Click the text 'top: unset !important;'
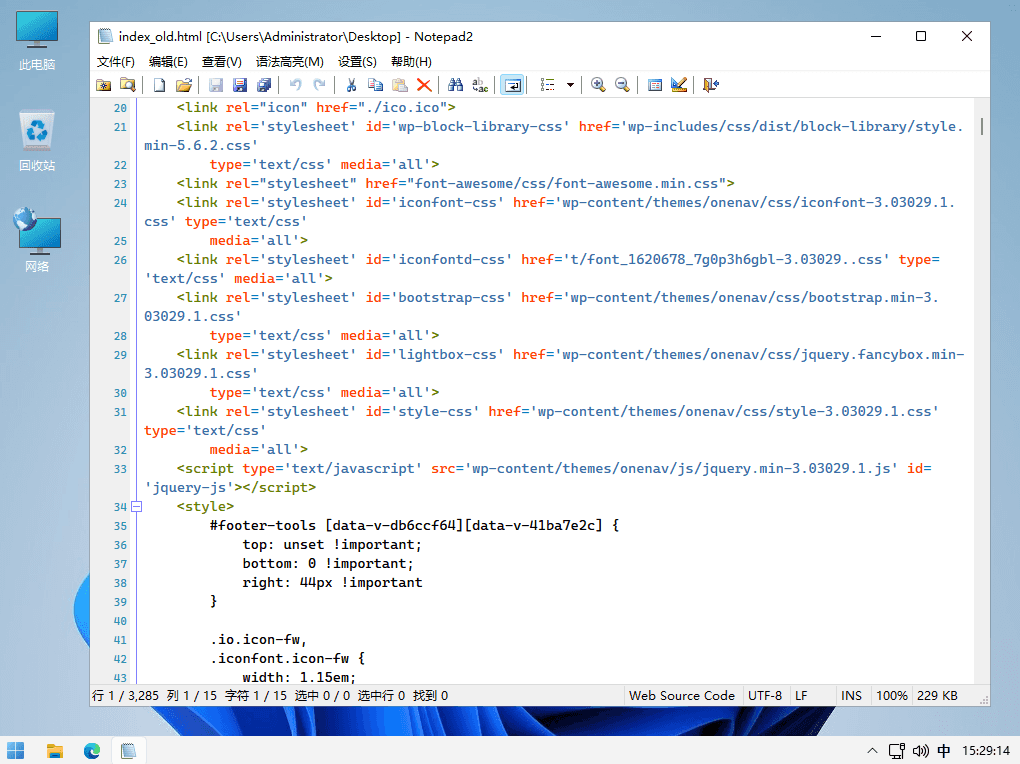Screen dimensions: 1020x764 pos(332,545)
